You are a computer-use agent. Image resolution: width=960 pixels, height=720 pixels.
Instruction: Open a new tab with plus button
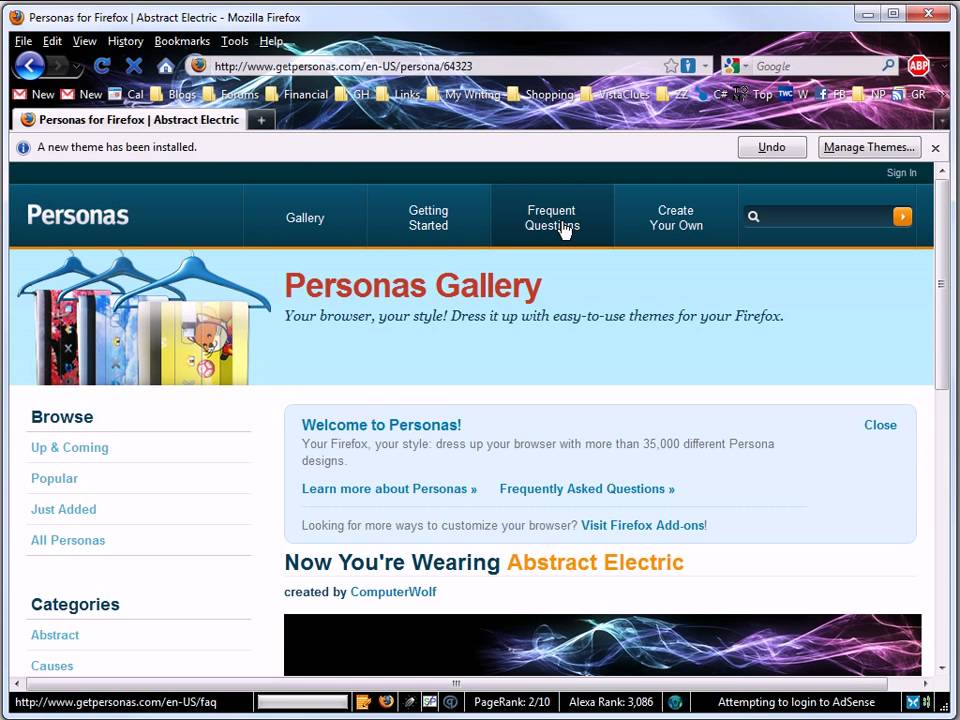click(261, 121)
